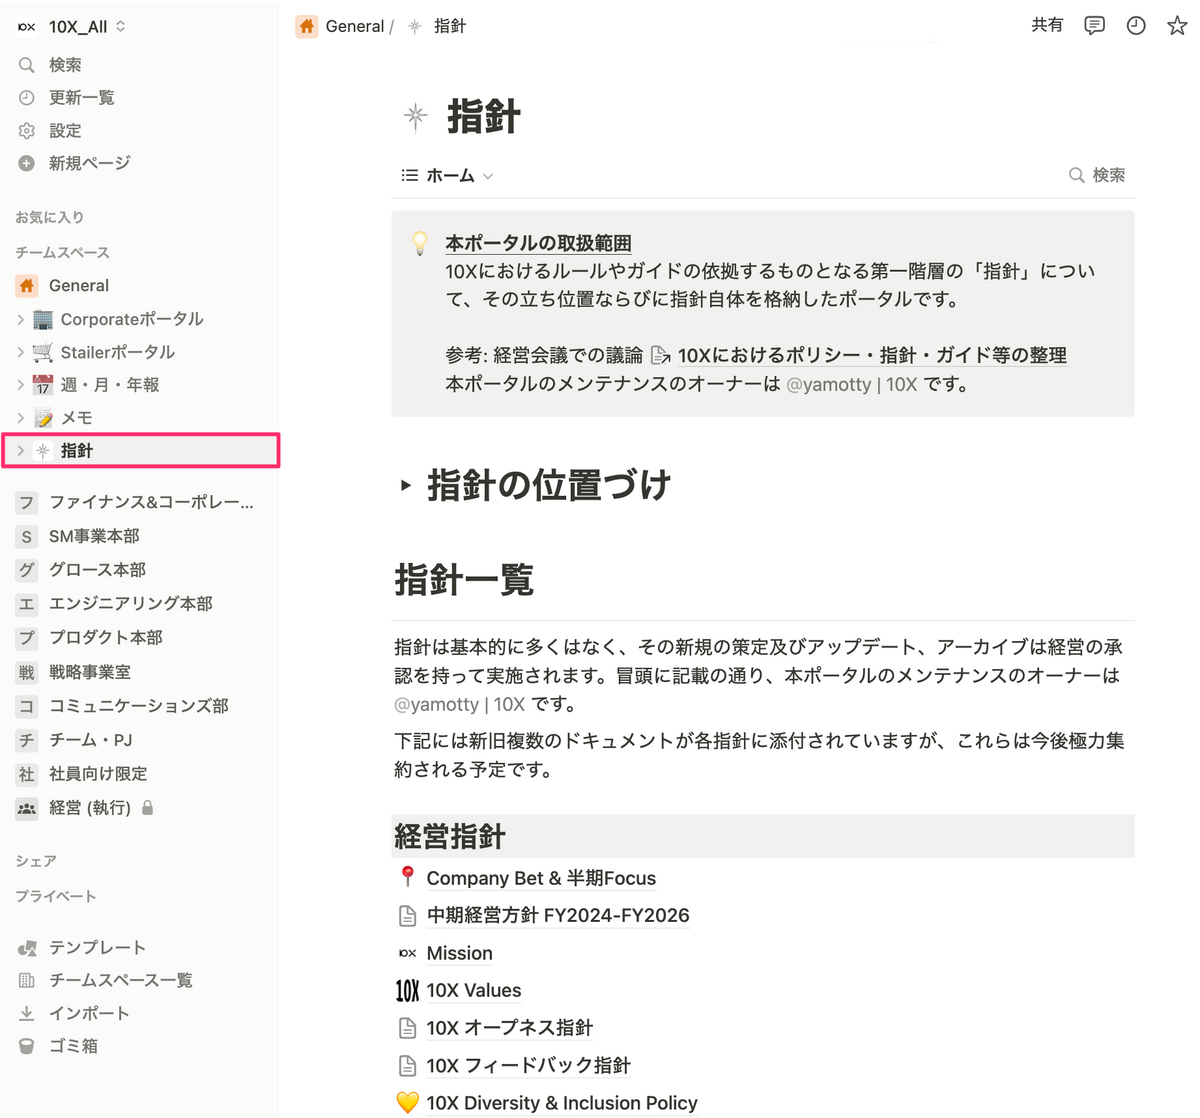Open page update history clock icon
1200x1118 pixels.
pyautogui.click(x=1136, y=26)
